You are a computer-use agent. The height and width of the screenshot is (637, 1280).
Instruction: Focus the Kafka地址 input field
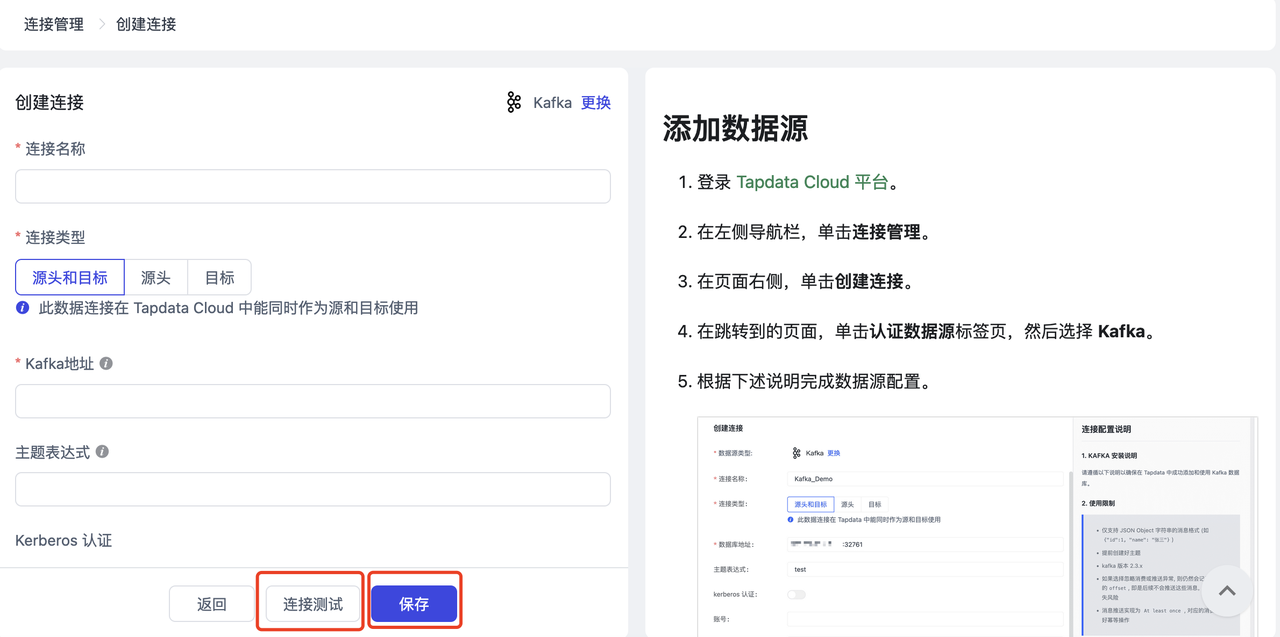[x=313, y=401]
